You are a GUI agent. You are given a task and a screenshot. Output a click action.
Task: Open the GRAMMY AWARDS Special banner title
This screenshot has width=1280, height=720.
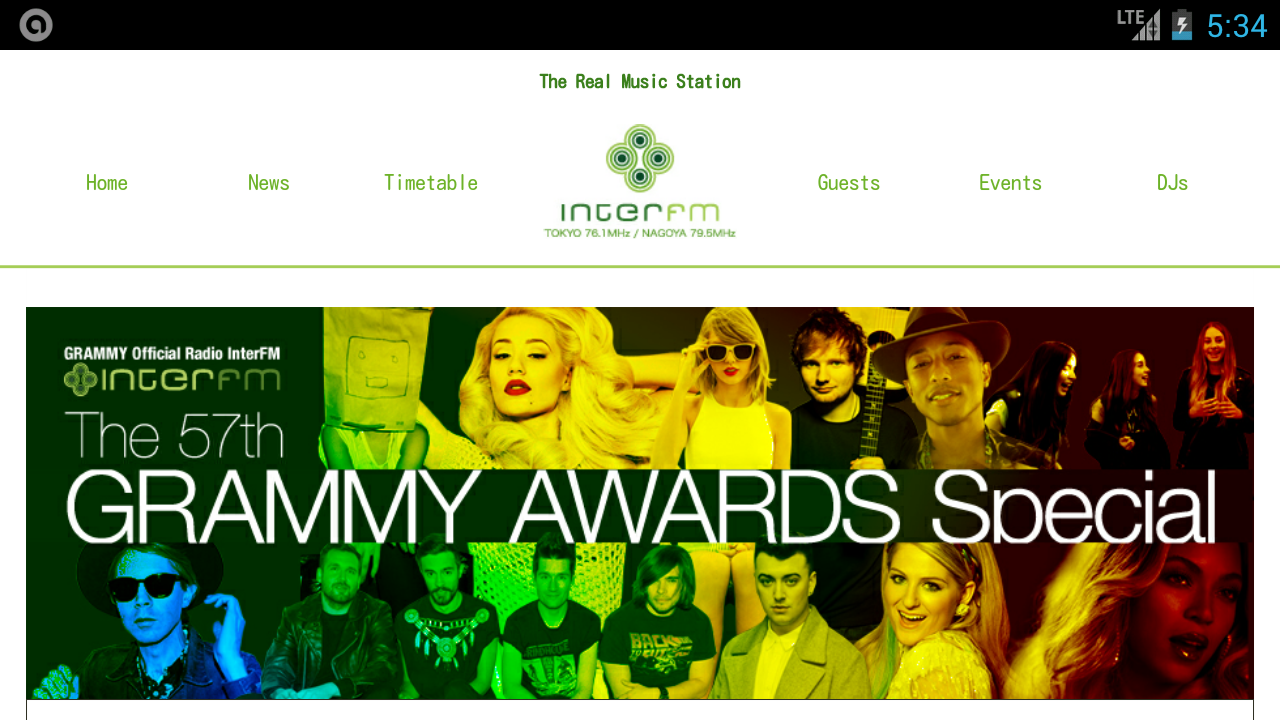641,507
